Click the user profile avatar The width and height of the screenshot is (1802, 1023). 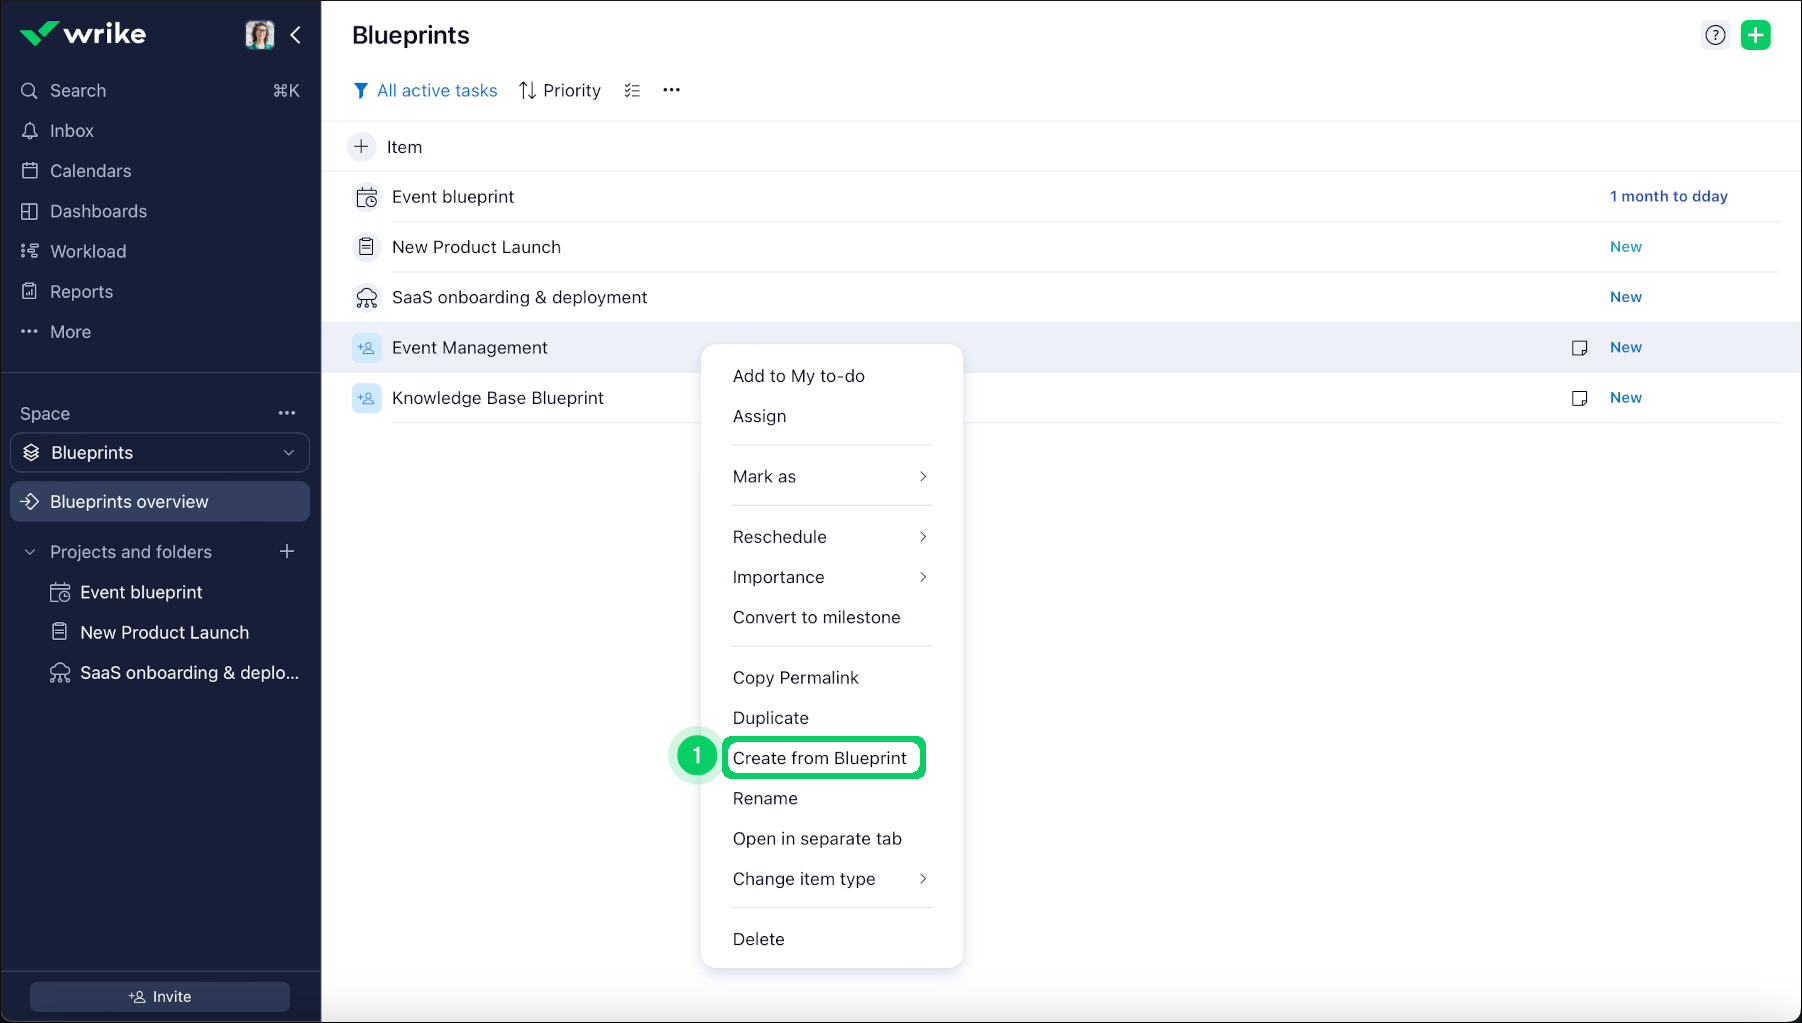tap(260, 35)
